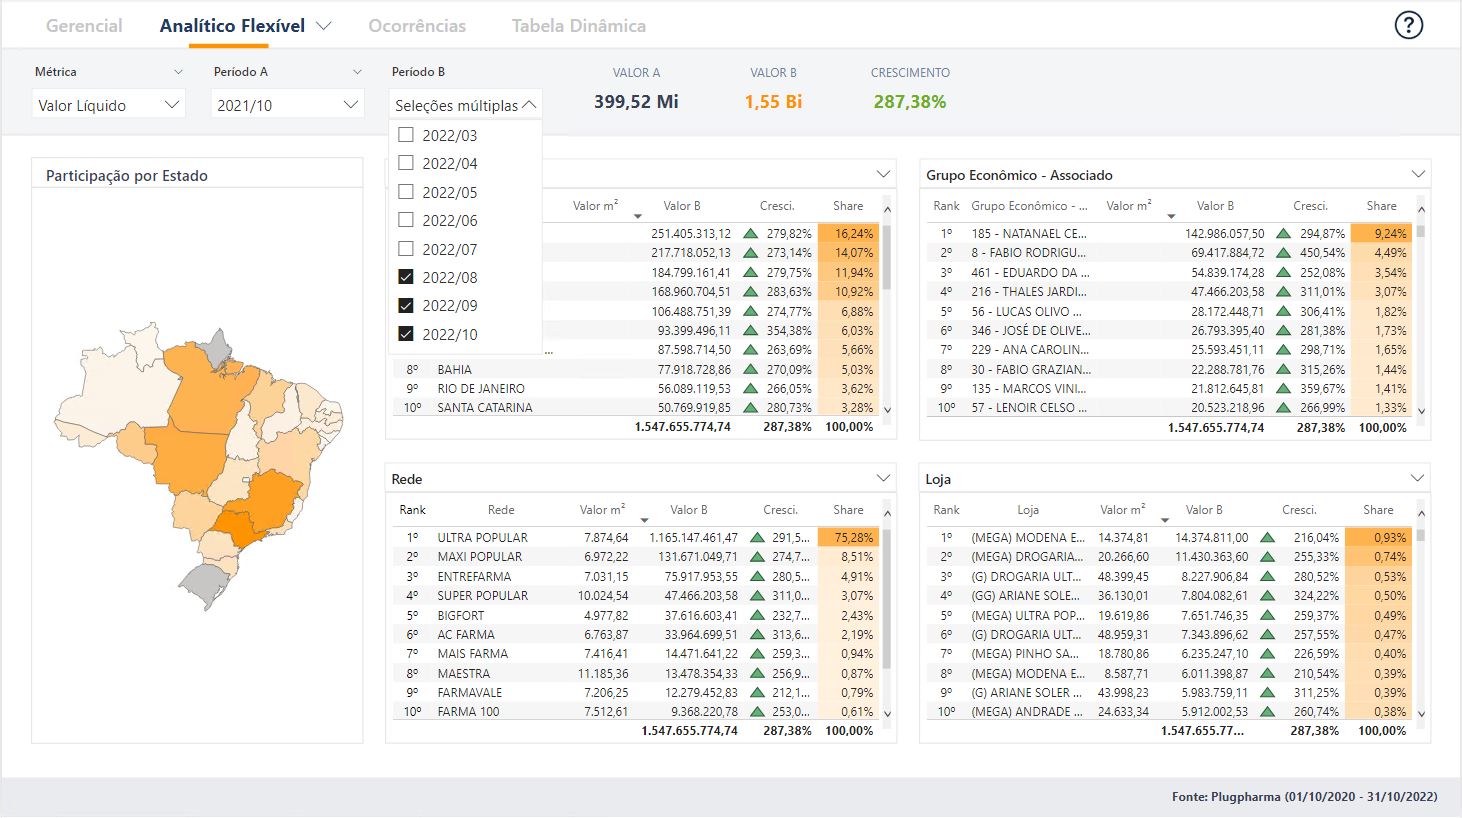This screenshot has height=818, width=1462.
Task: Open Período A 2021/10 dropdown
Action: (287, 105)
